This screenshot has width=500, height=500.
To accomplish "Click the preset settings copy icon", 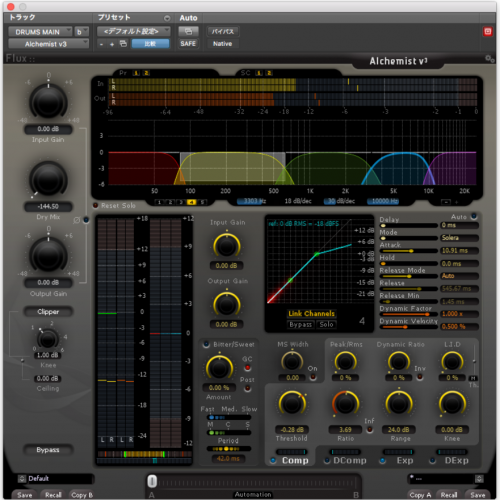I will (x=123, y=44).
